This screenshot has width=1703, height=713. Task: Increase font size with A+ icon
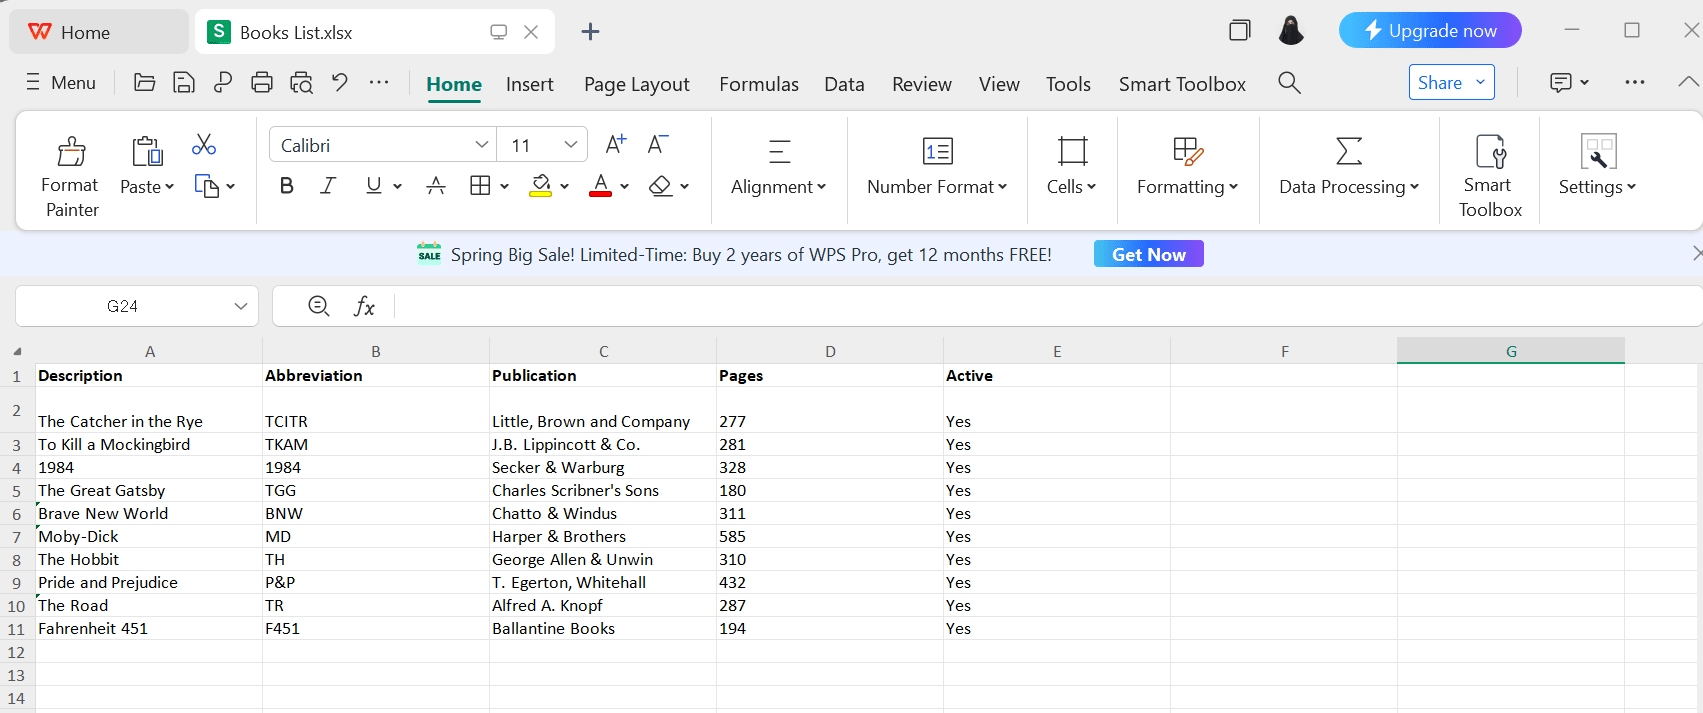[x=616, y=145]
